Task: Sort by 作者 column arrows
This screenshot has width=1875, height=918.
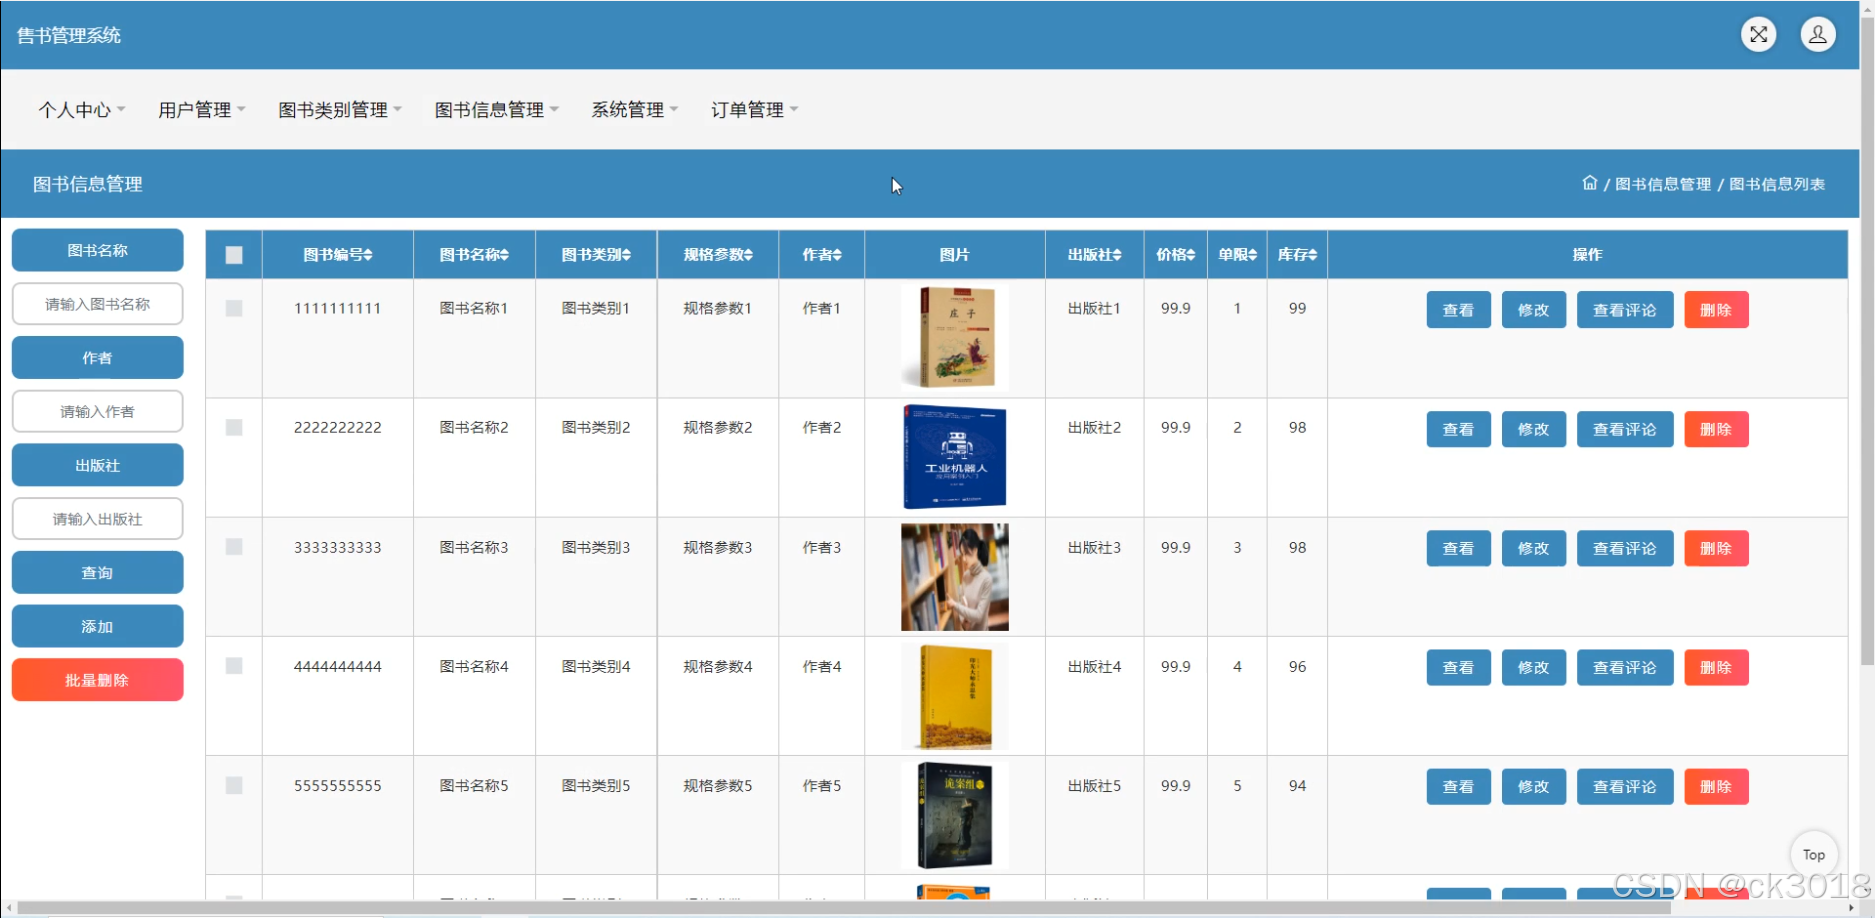Action: [x=837, y=255]
